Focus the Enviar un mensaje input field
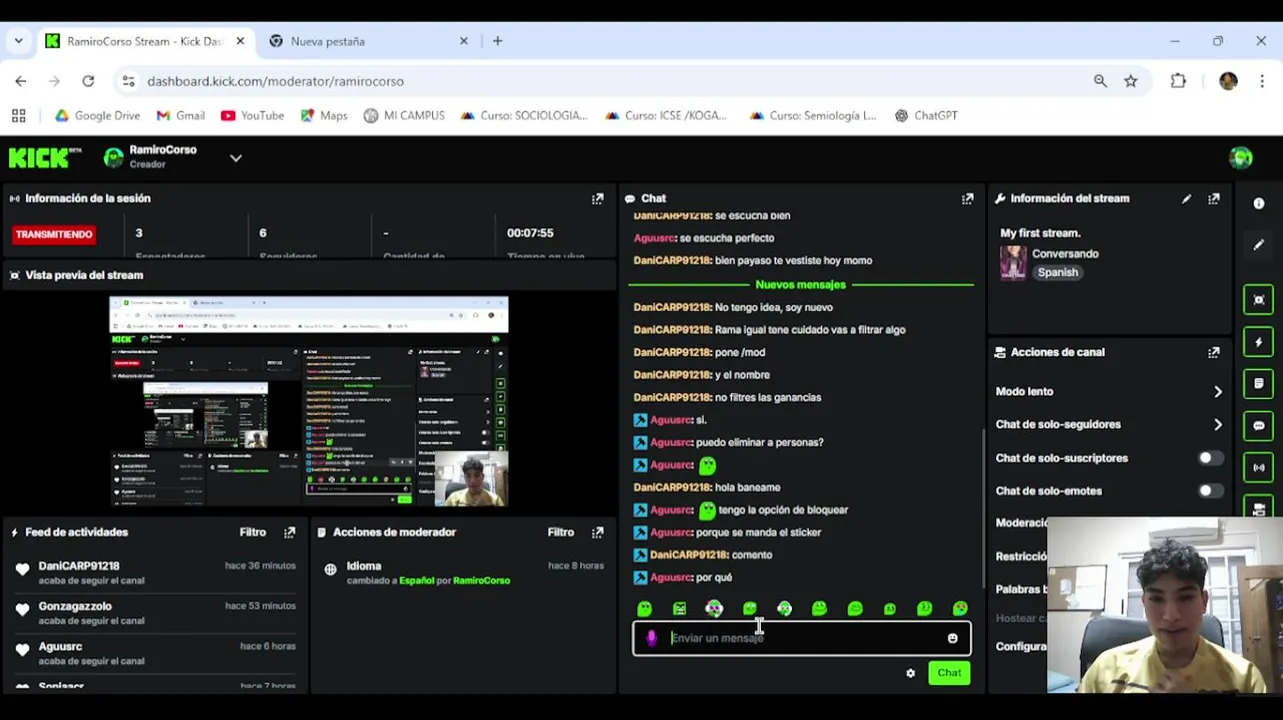The width and height of the screenshot is (1283, 720). 801,638
